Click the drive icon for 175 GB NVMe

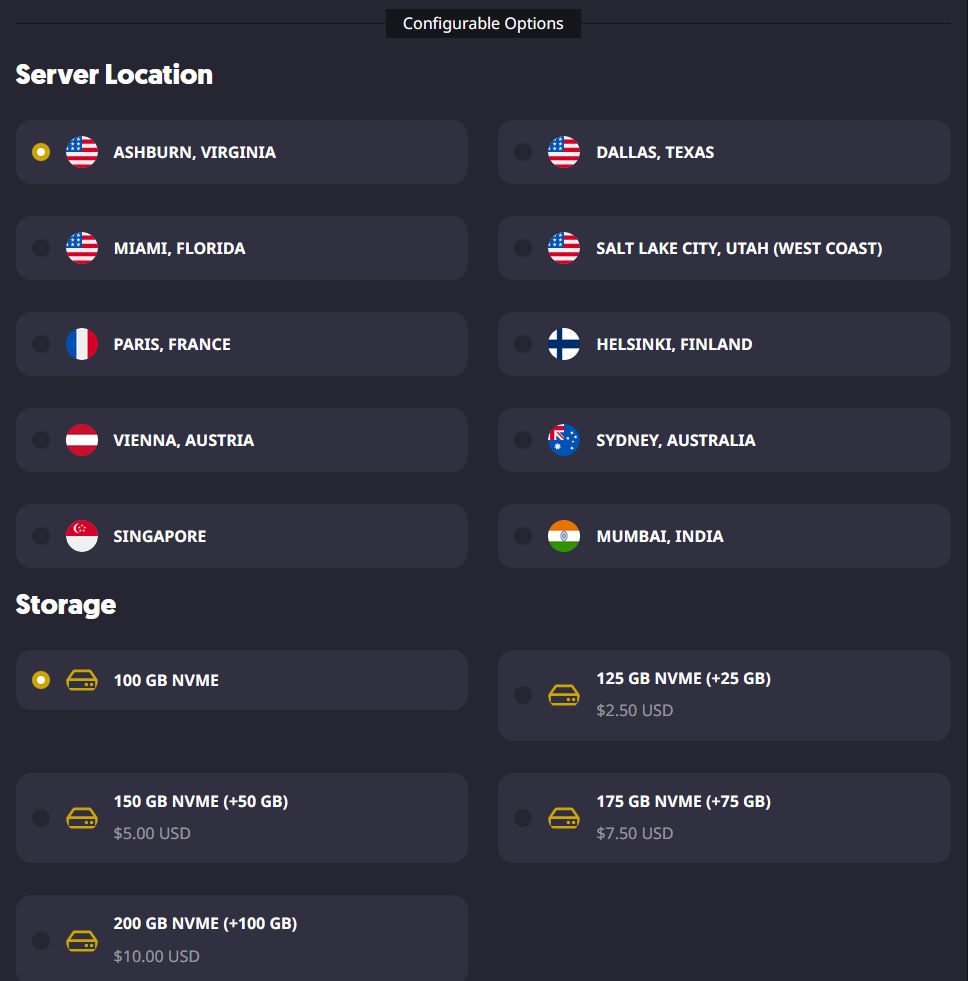coord(564,818)
